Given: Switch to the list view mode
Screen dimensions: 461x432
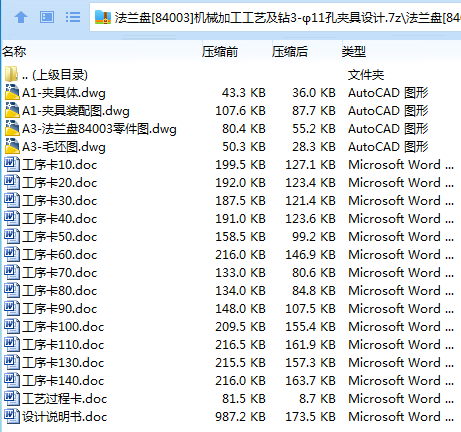Looking at the screenshot, I should 73,17.
